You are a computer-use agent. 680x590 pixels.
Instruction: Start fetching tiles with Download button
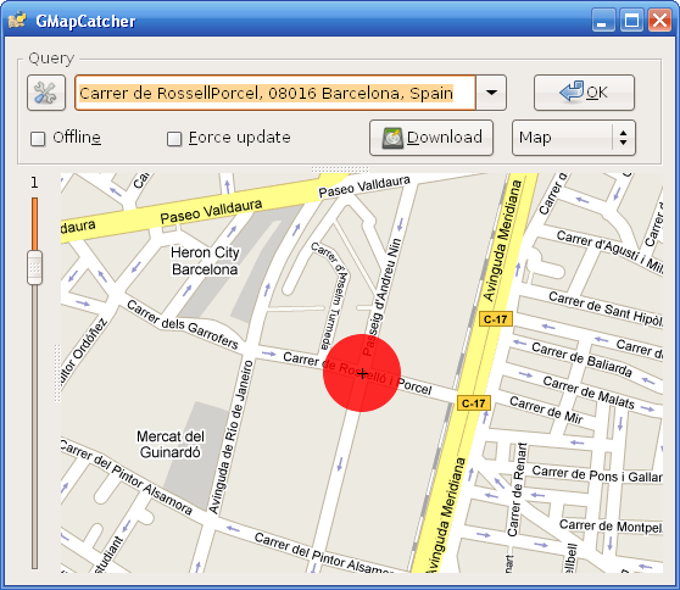click(431, 138)
